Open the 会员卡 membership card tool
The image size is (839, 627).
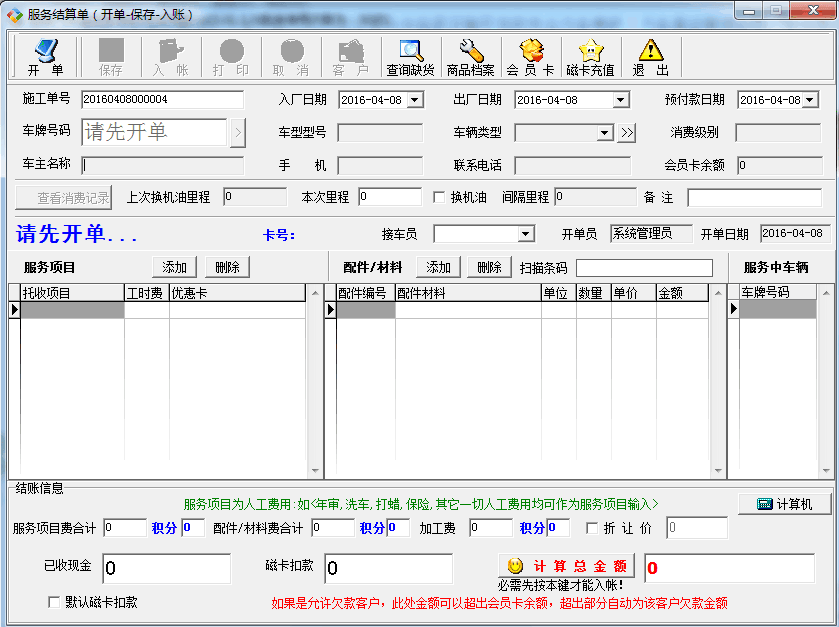click(530, 57)
